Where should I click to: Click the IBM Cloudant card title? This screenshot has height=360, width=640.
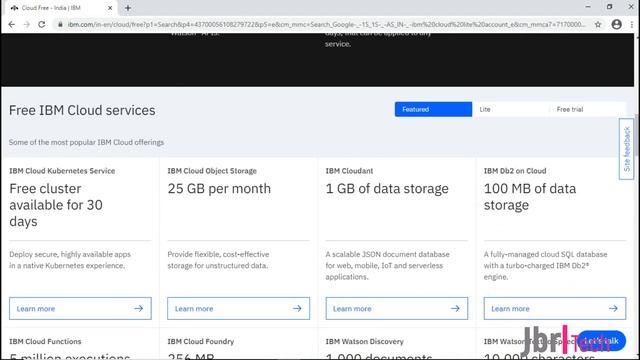point(349,171)
